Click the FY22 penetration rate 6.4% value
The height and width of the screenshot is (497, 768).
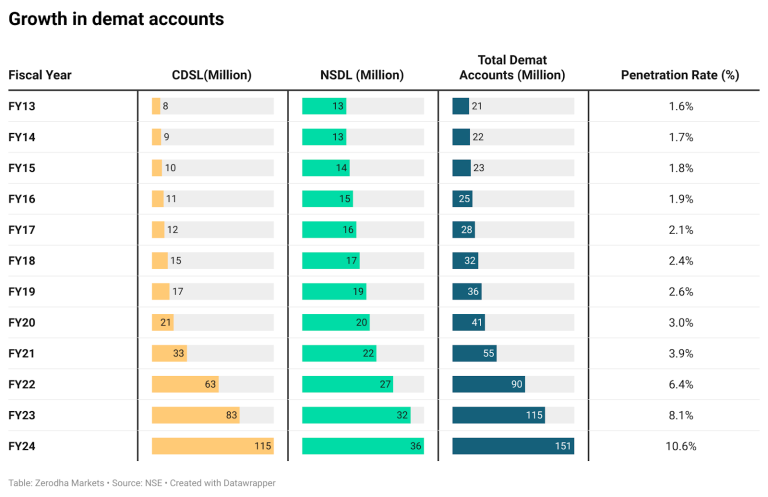[x=680, y=384]
